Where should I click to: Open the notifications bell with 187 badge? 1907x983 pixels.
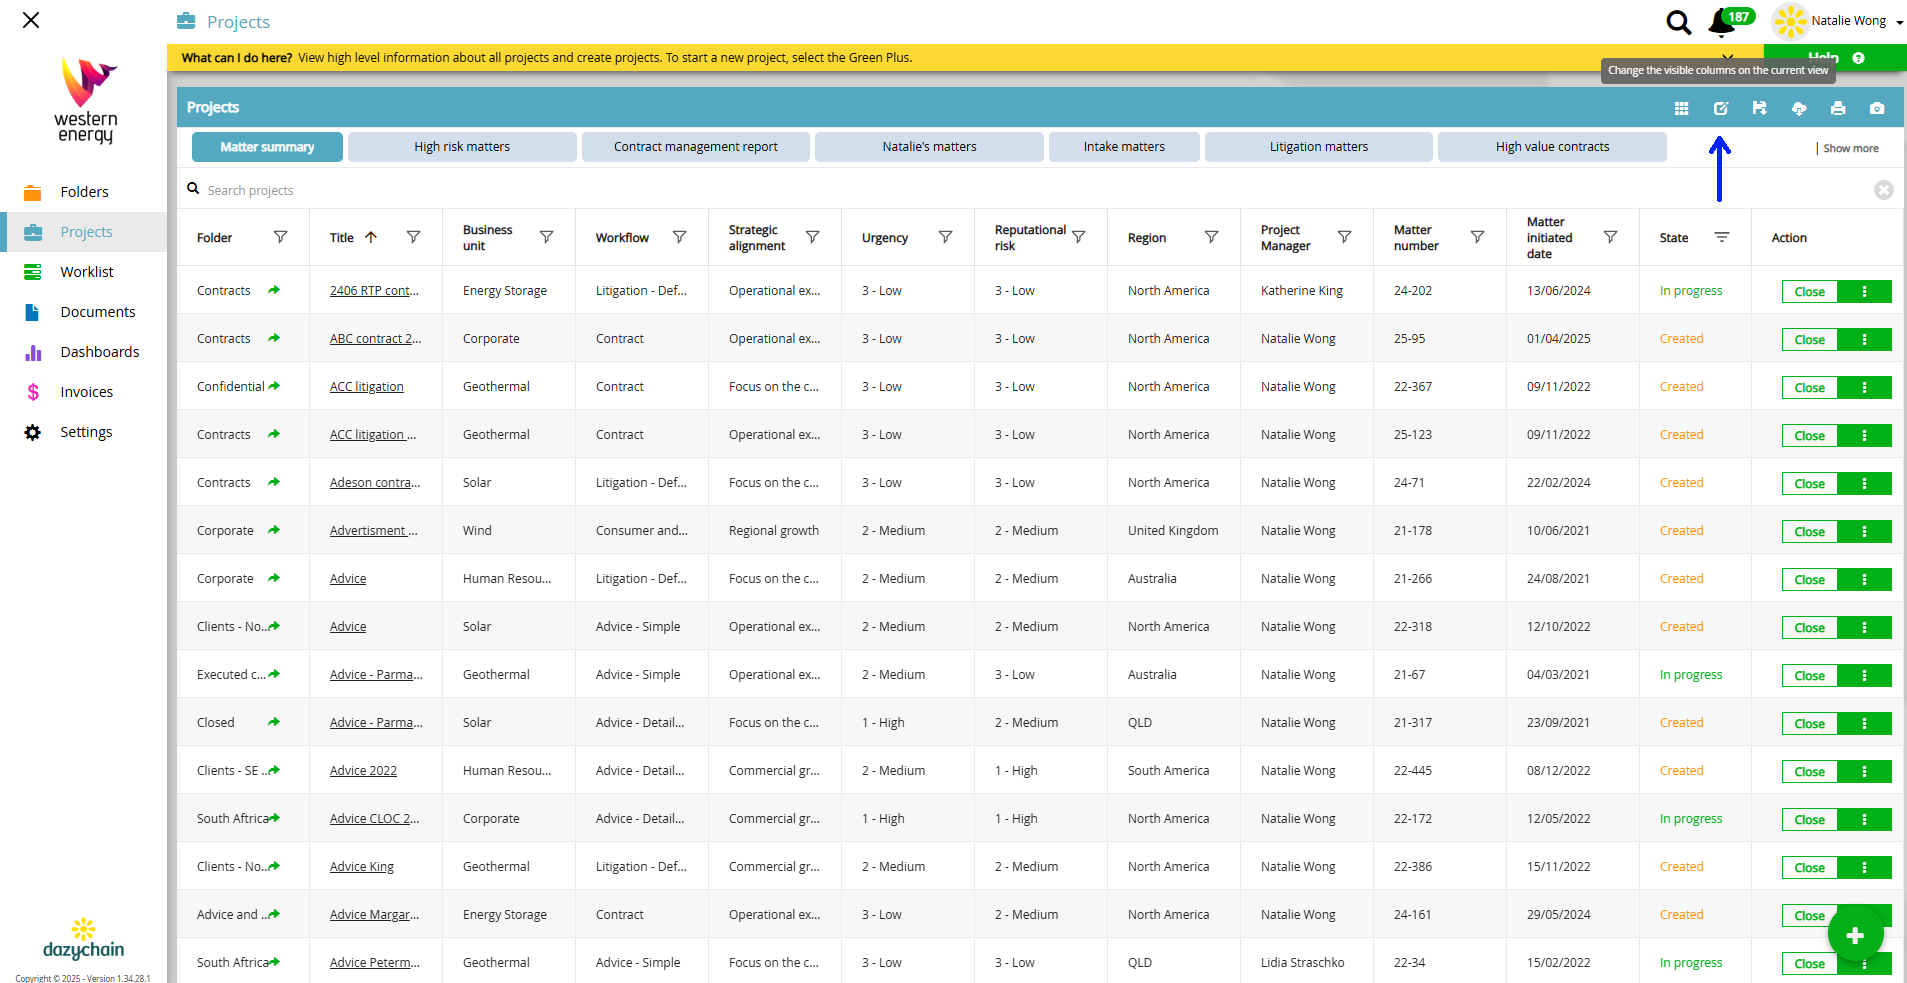click(1723, 21)
